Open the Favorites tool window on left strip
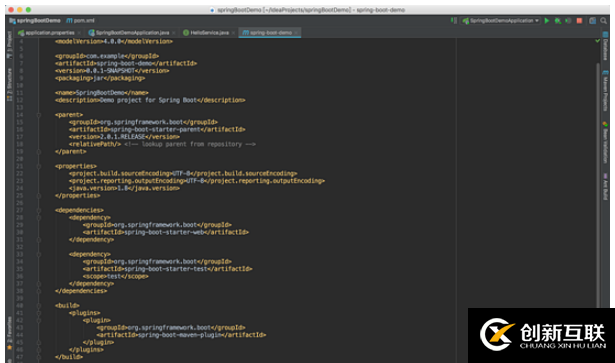 [x=9, y=333]
